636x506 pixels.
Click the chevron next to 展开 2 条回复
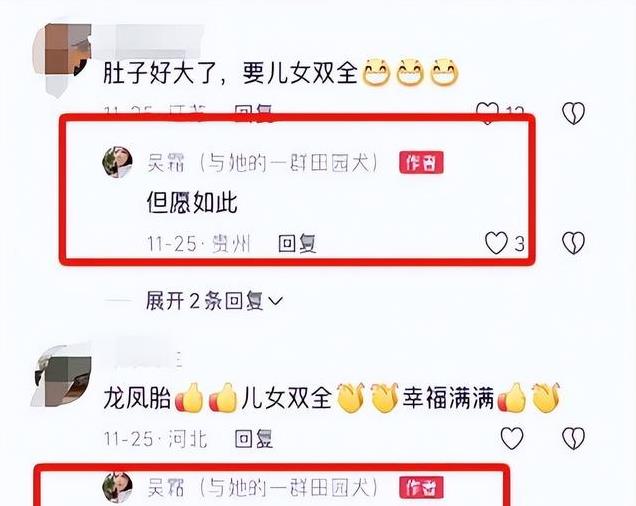[276, 301]
